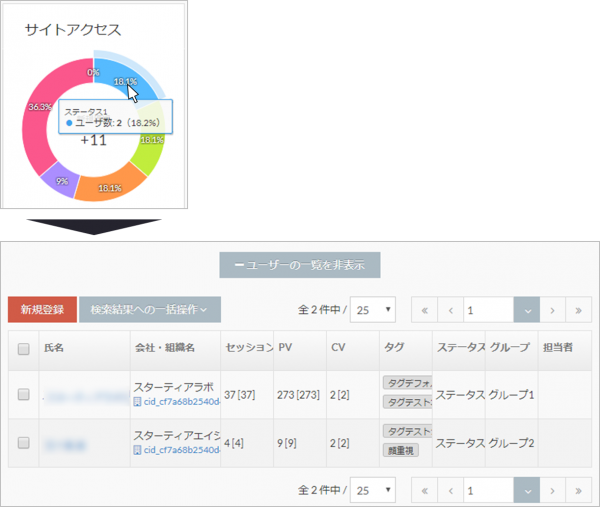Check the スターティアラボ row checkbox

pos(24,394)
